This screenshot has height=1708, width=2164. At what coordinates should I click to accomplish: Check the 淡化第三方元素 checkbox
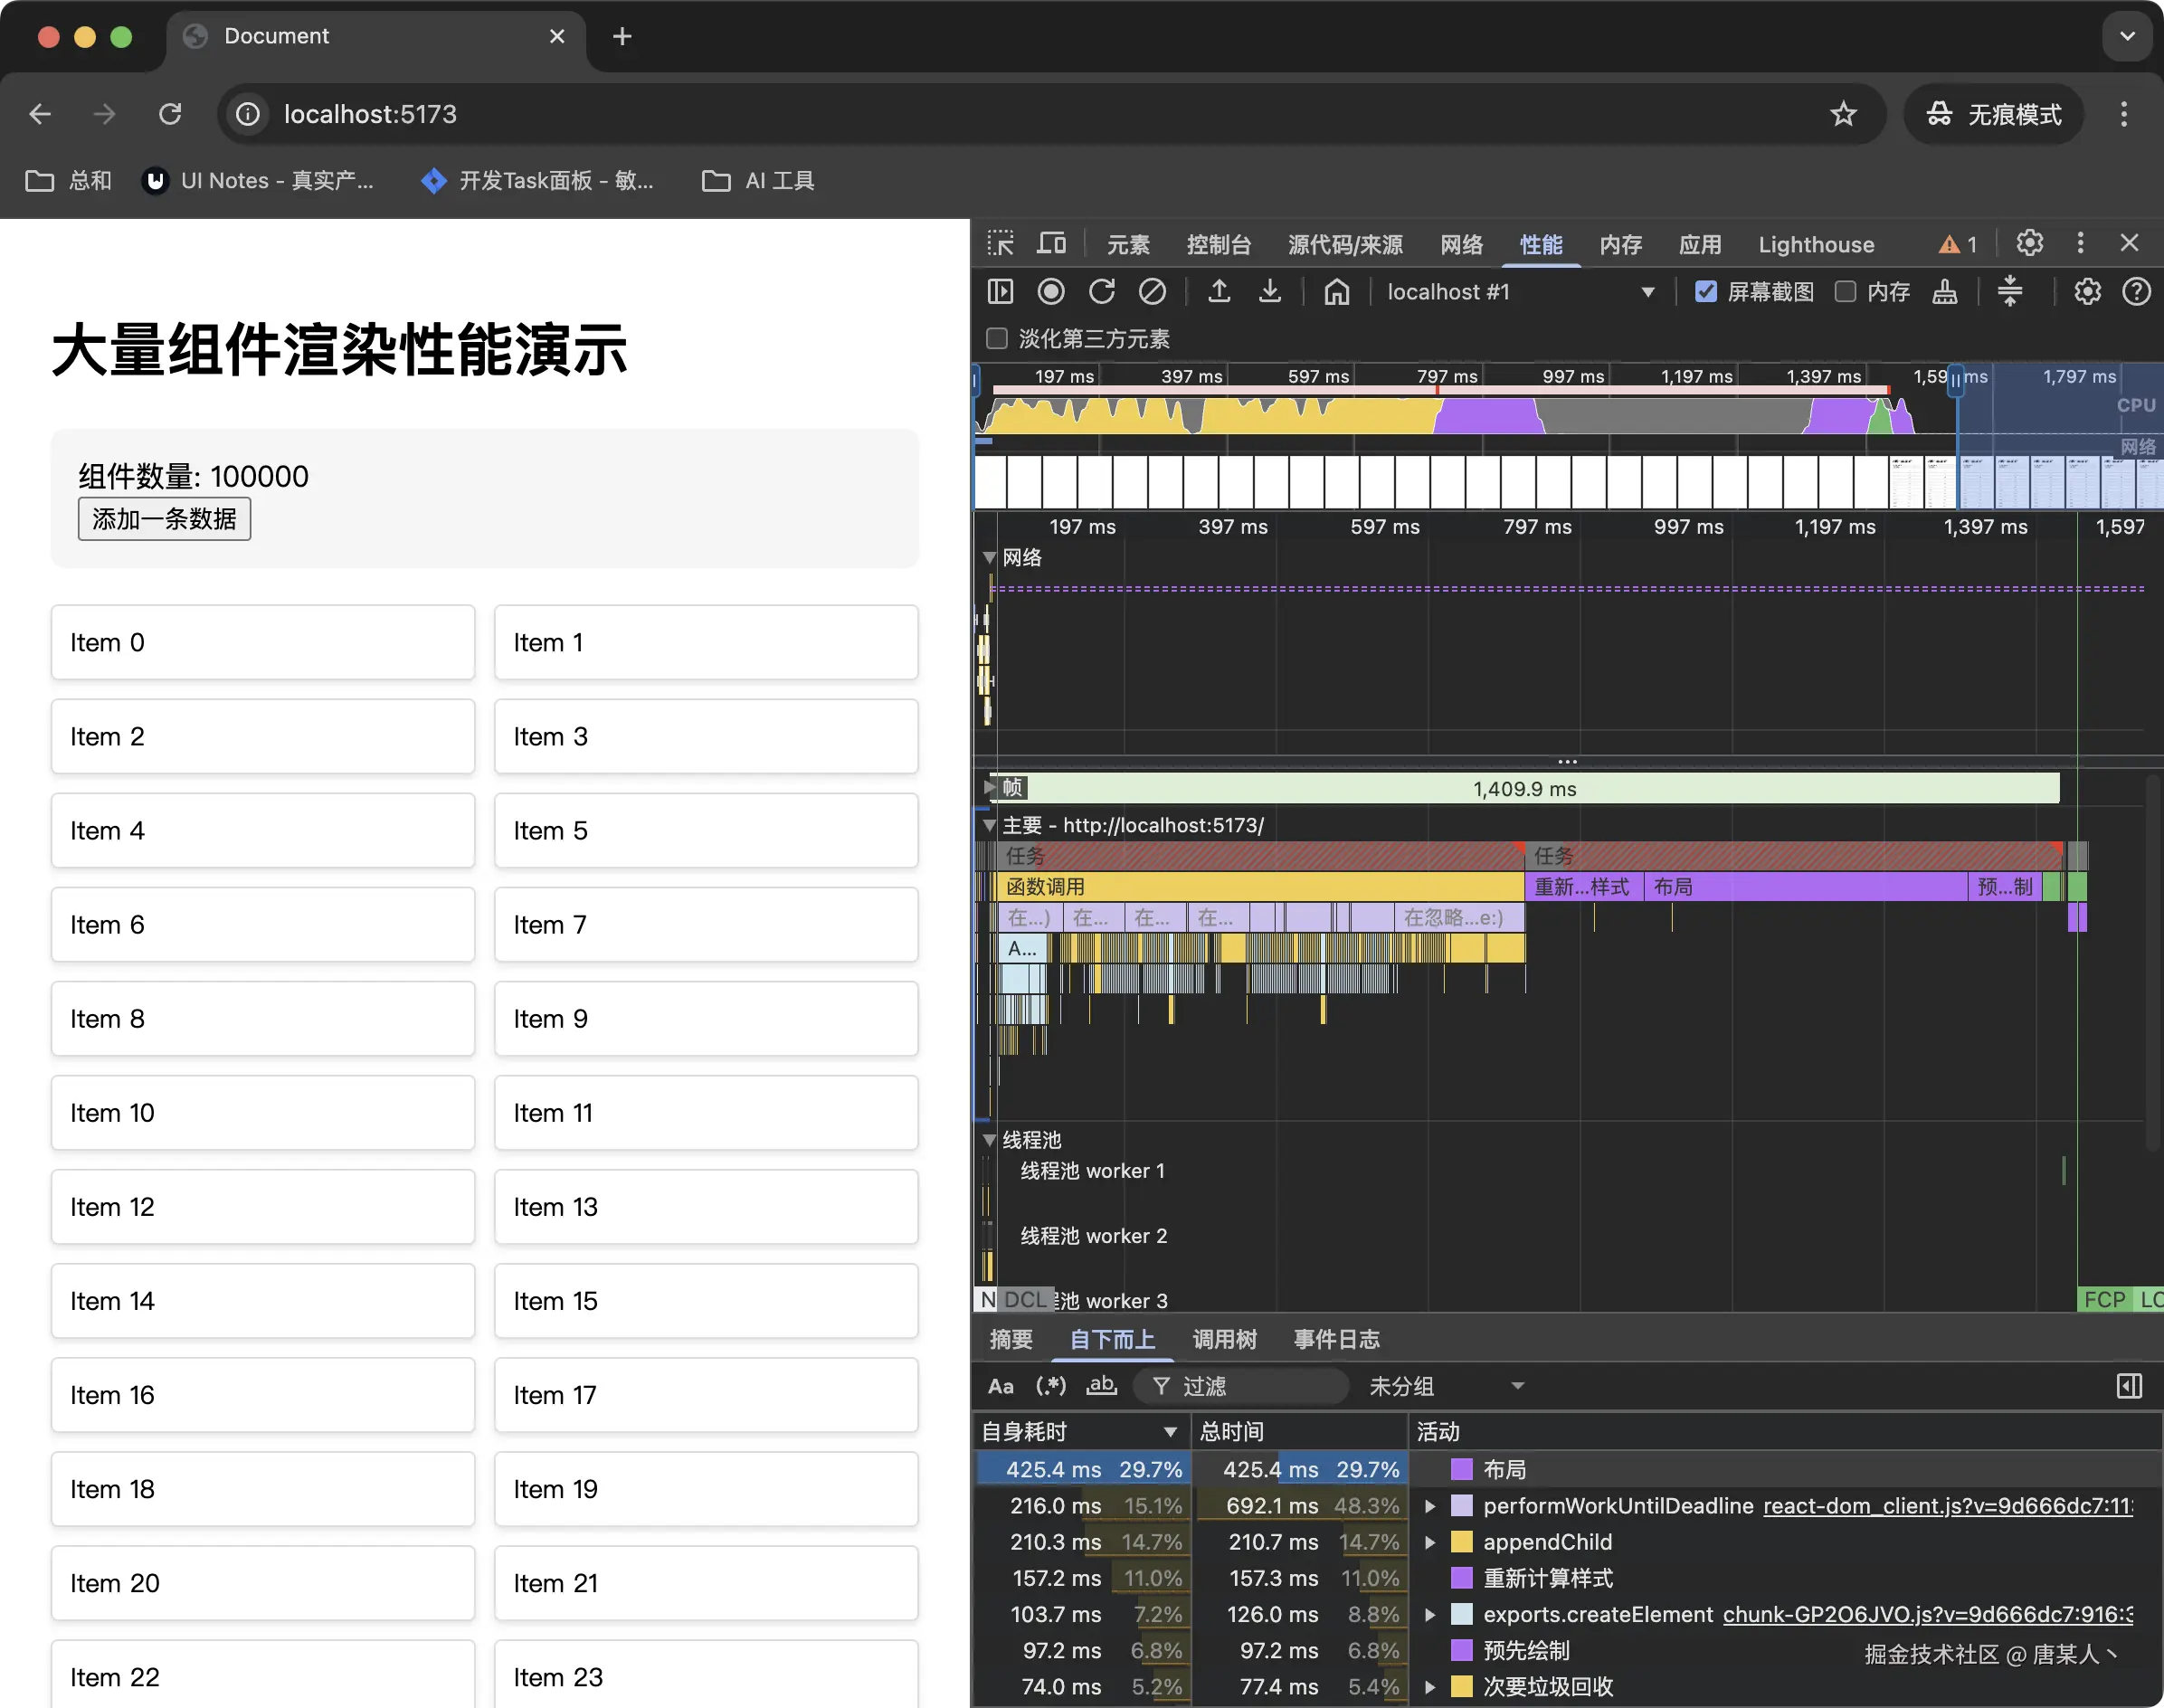(997, 338)
